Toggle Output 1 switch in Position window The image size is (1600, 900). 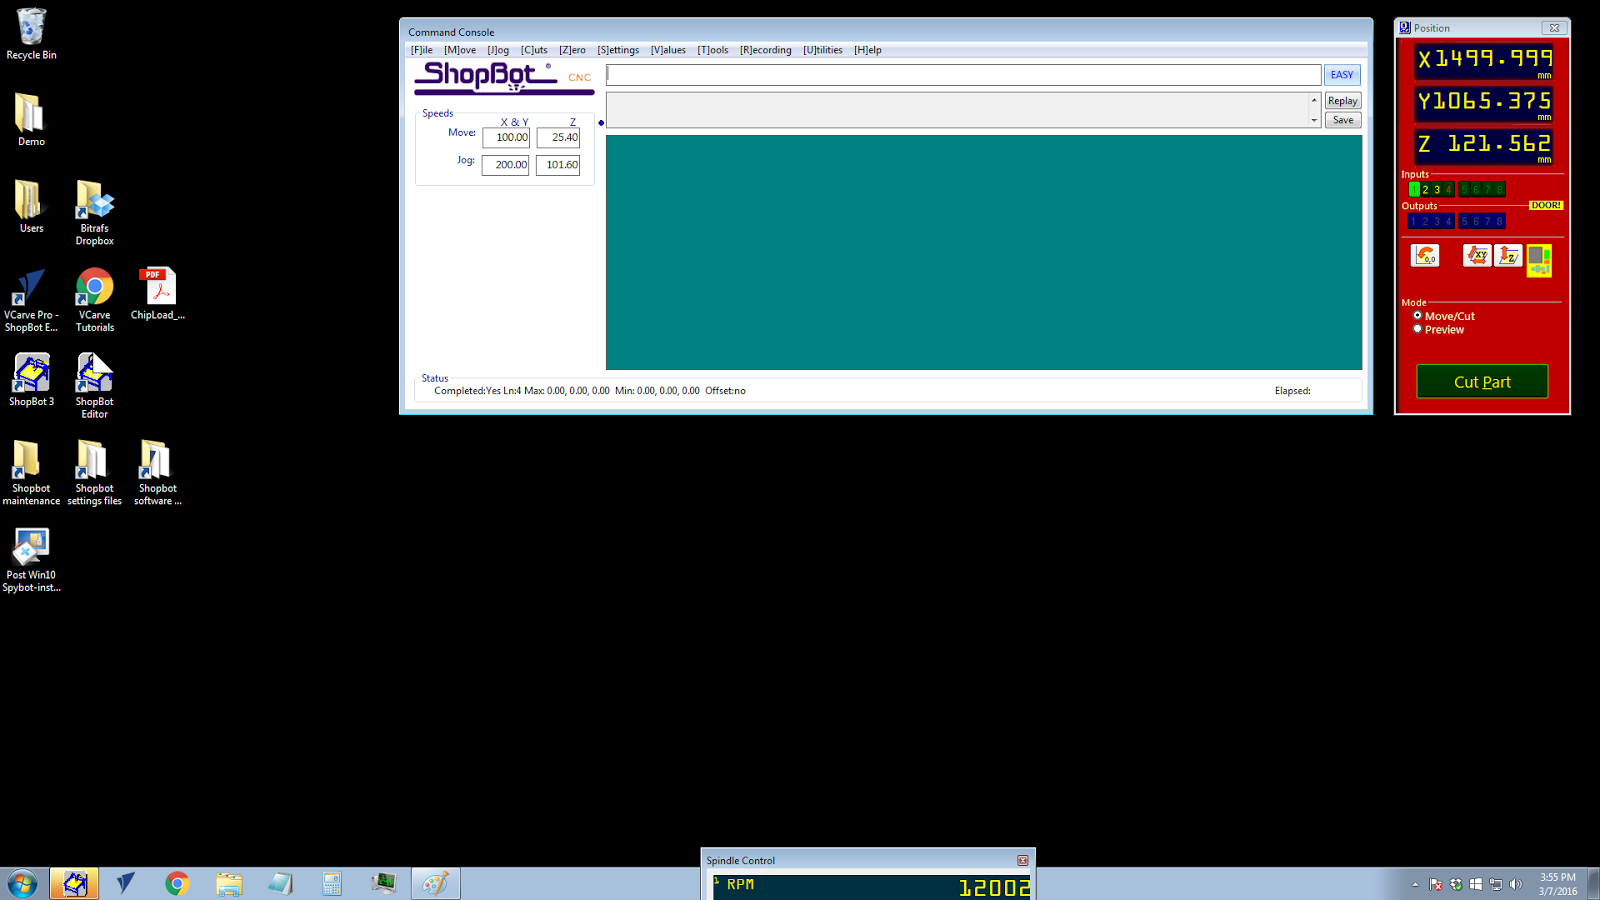tap(1414, 222)
